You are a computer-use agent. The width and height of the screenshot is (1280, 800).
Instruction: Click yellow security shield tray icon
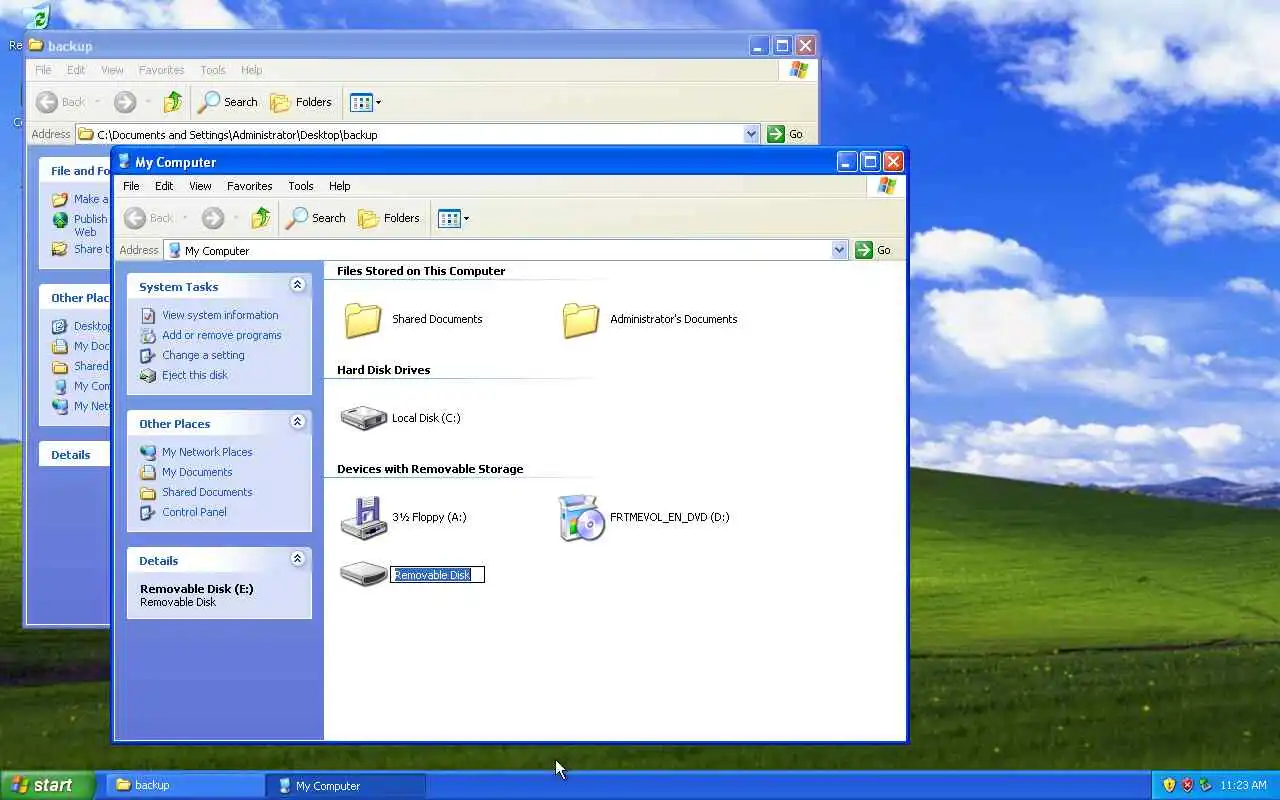tap(1169, 785)
